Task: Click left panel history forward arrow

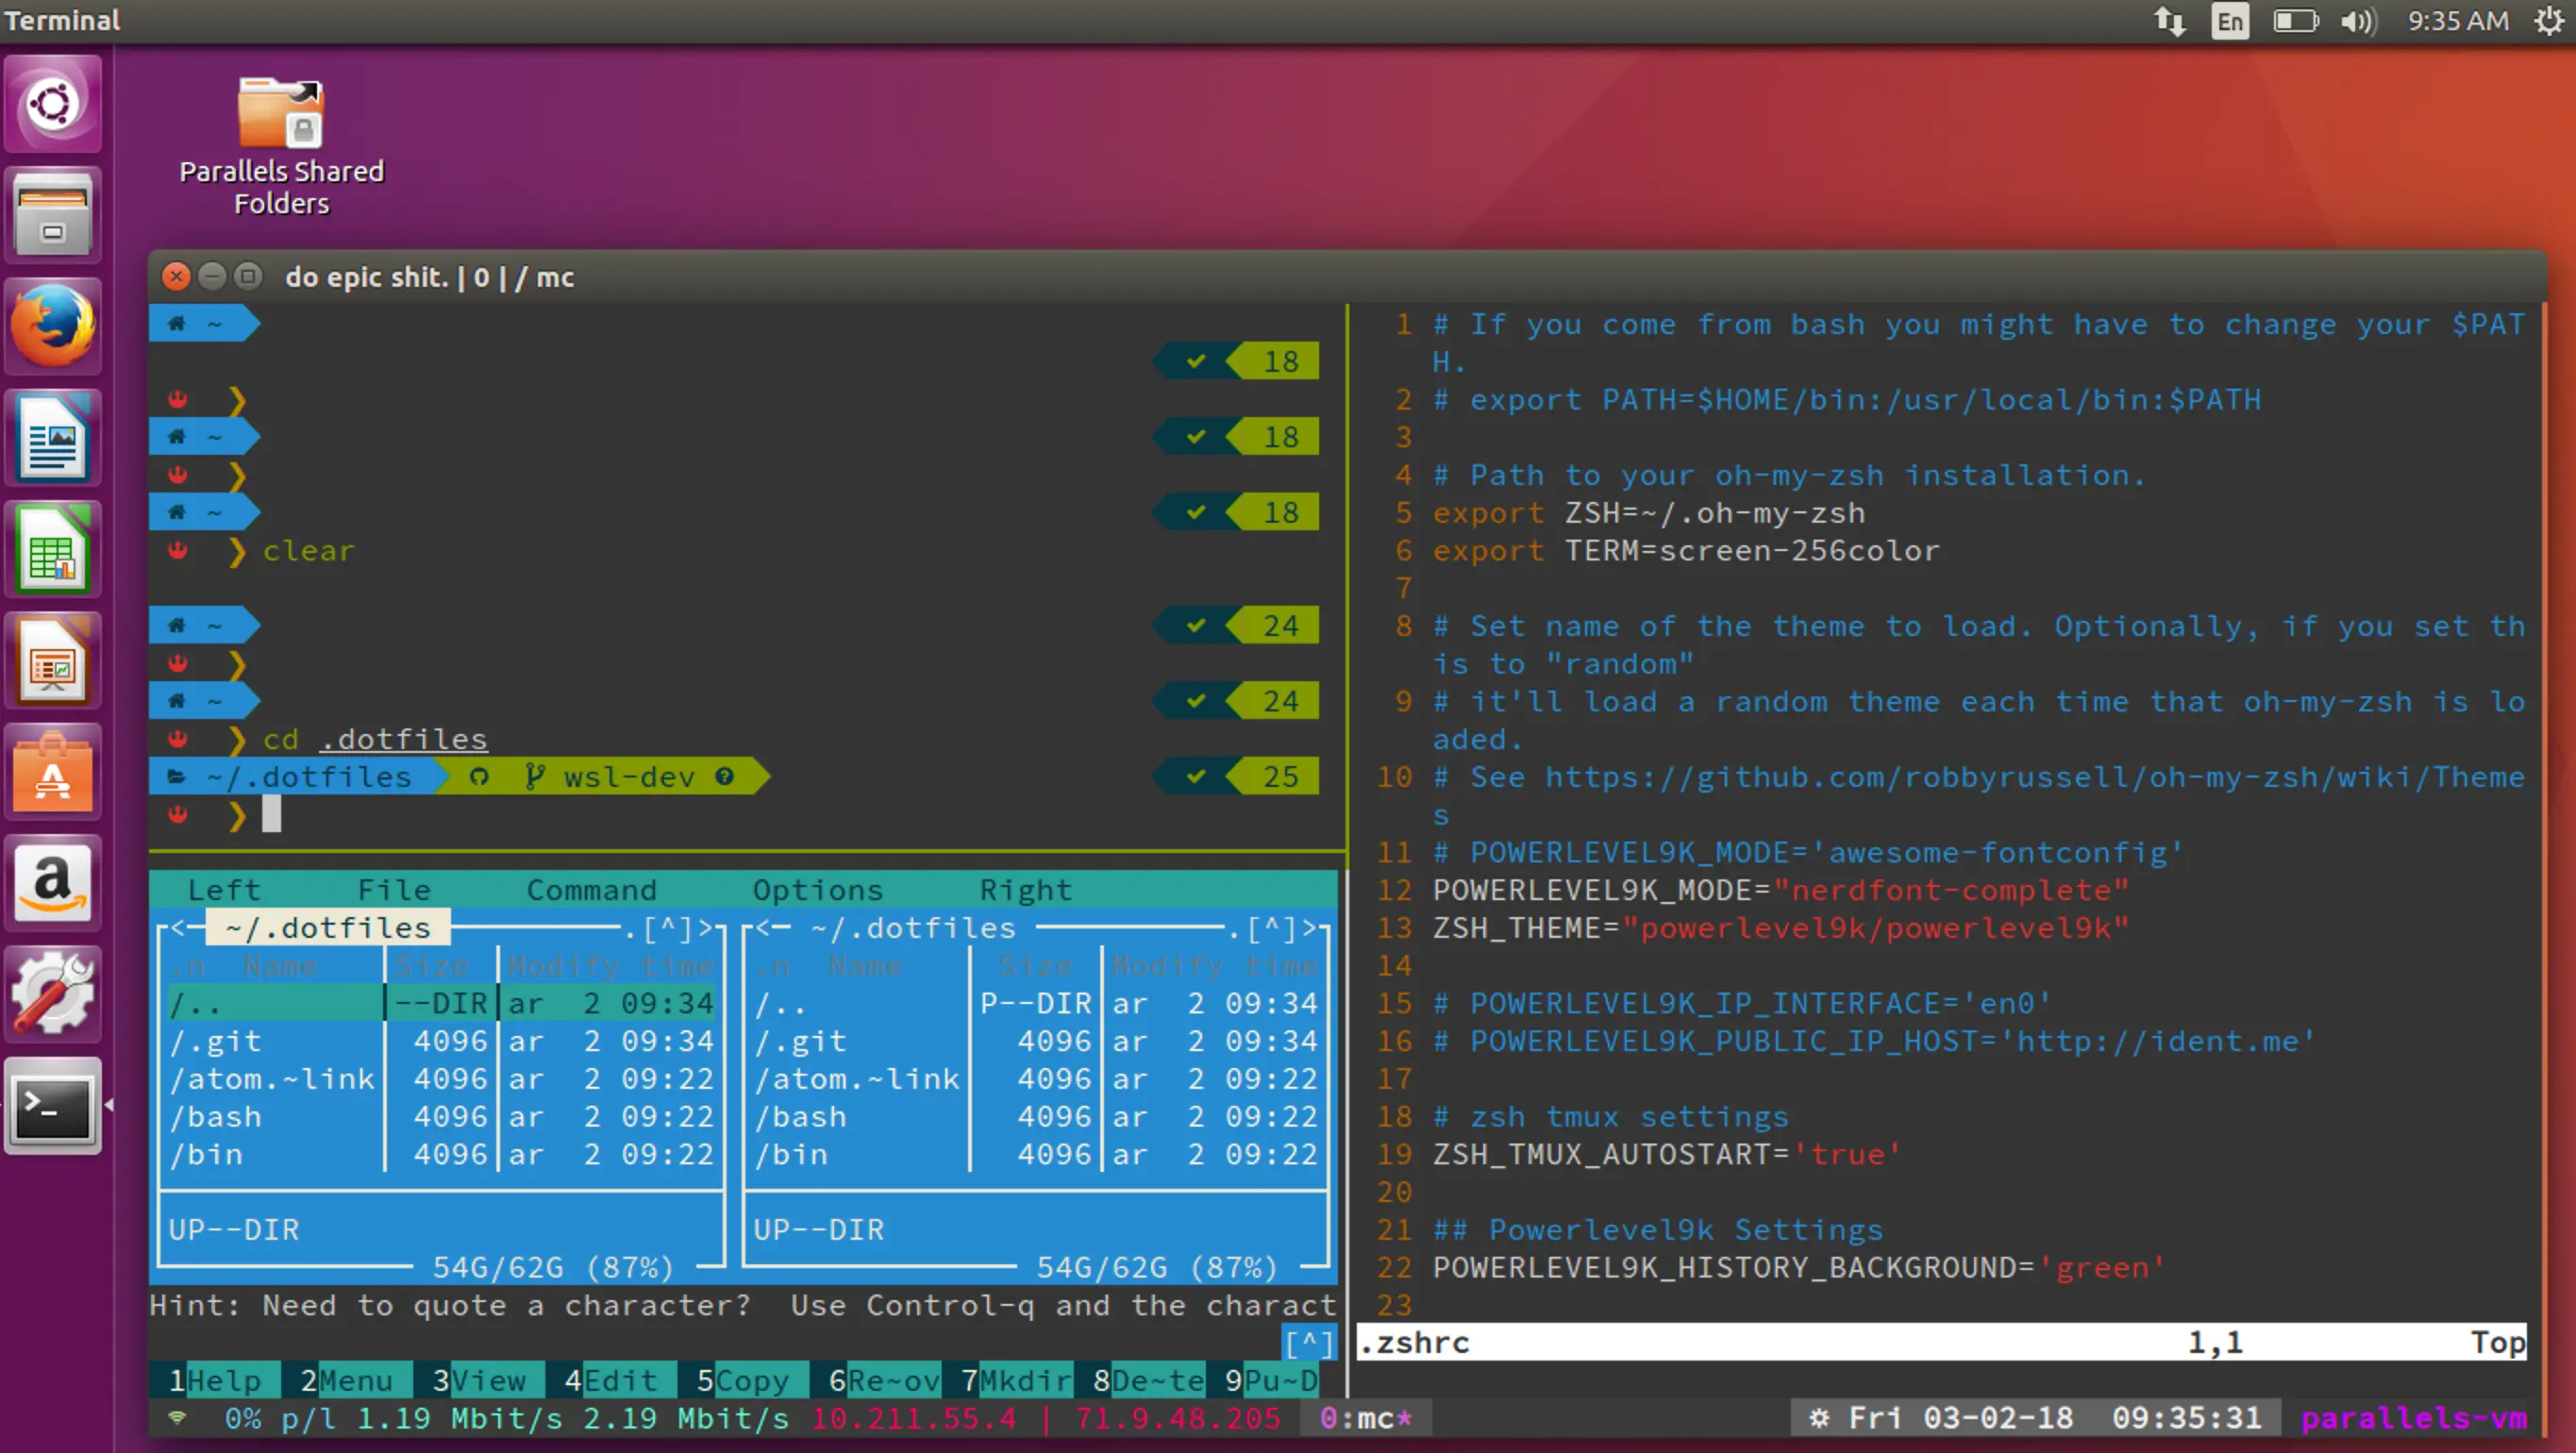Action: [x=705, y=929]
